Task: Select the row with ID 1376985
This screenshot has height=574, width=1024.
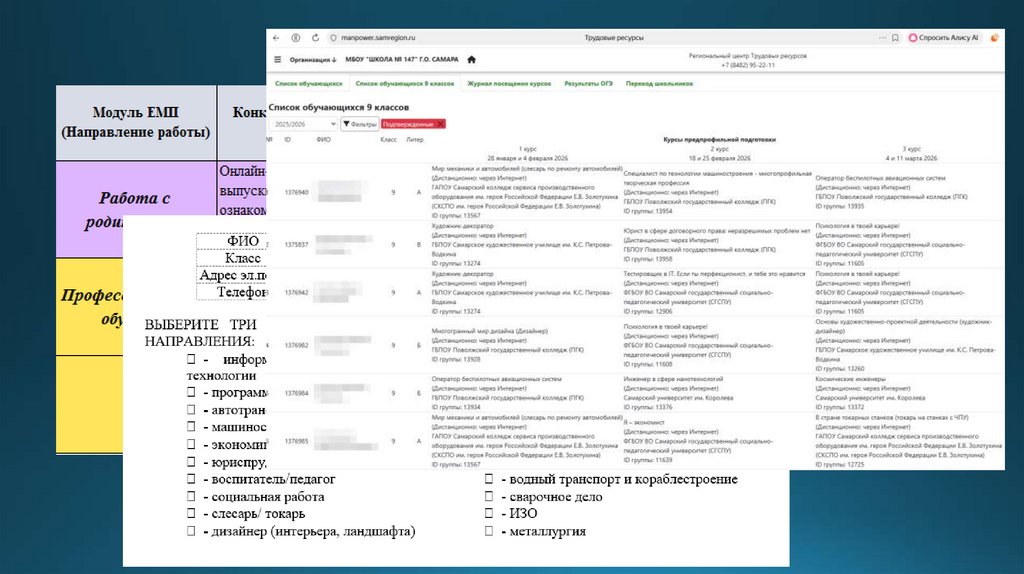Action: click(x=635, y=441)
